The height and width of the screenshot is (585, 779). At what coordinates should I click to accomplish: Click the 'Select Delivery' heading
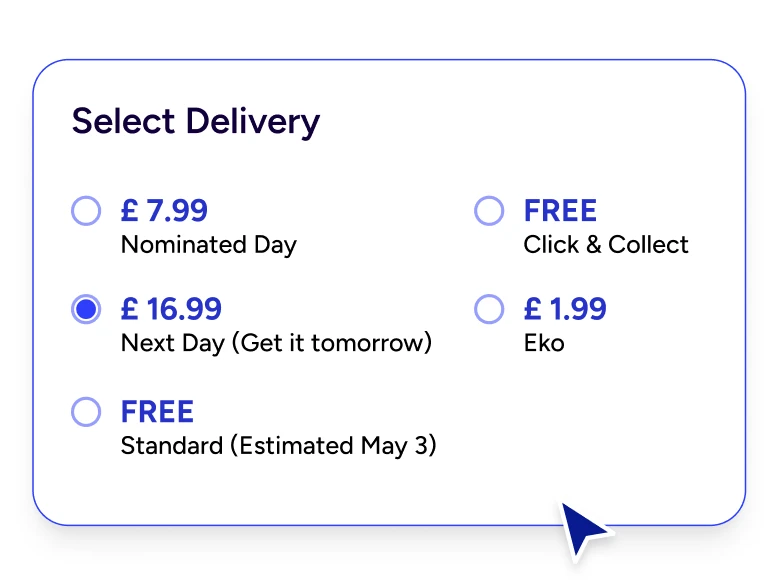click(196, 122)
